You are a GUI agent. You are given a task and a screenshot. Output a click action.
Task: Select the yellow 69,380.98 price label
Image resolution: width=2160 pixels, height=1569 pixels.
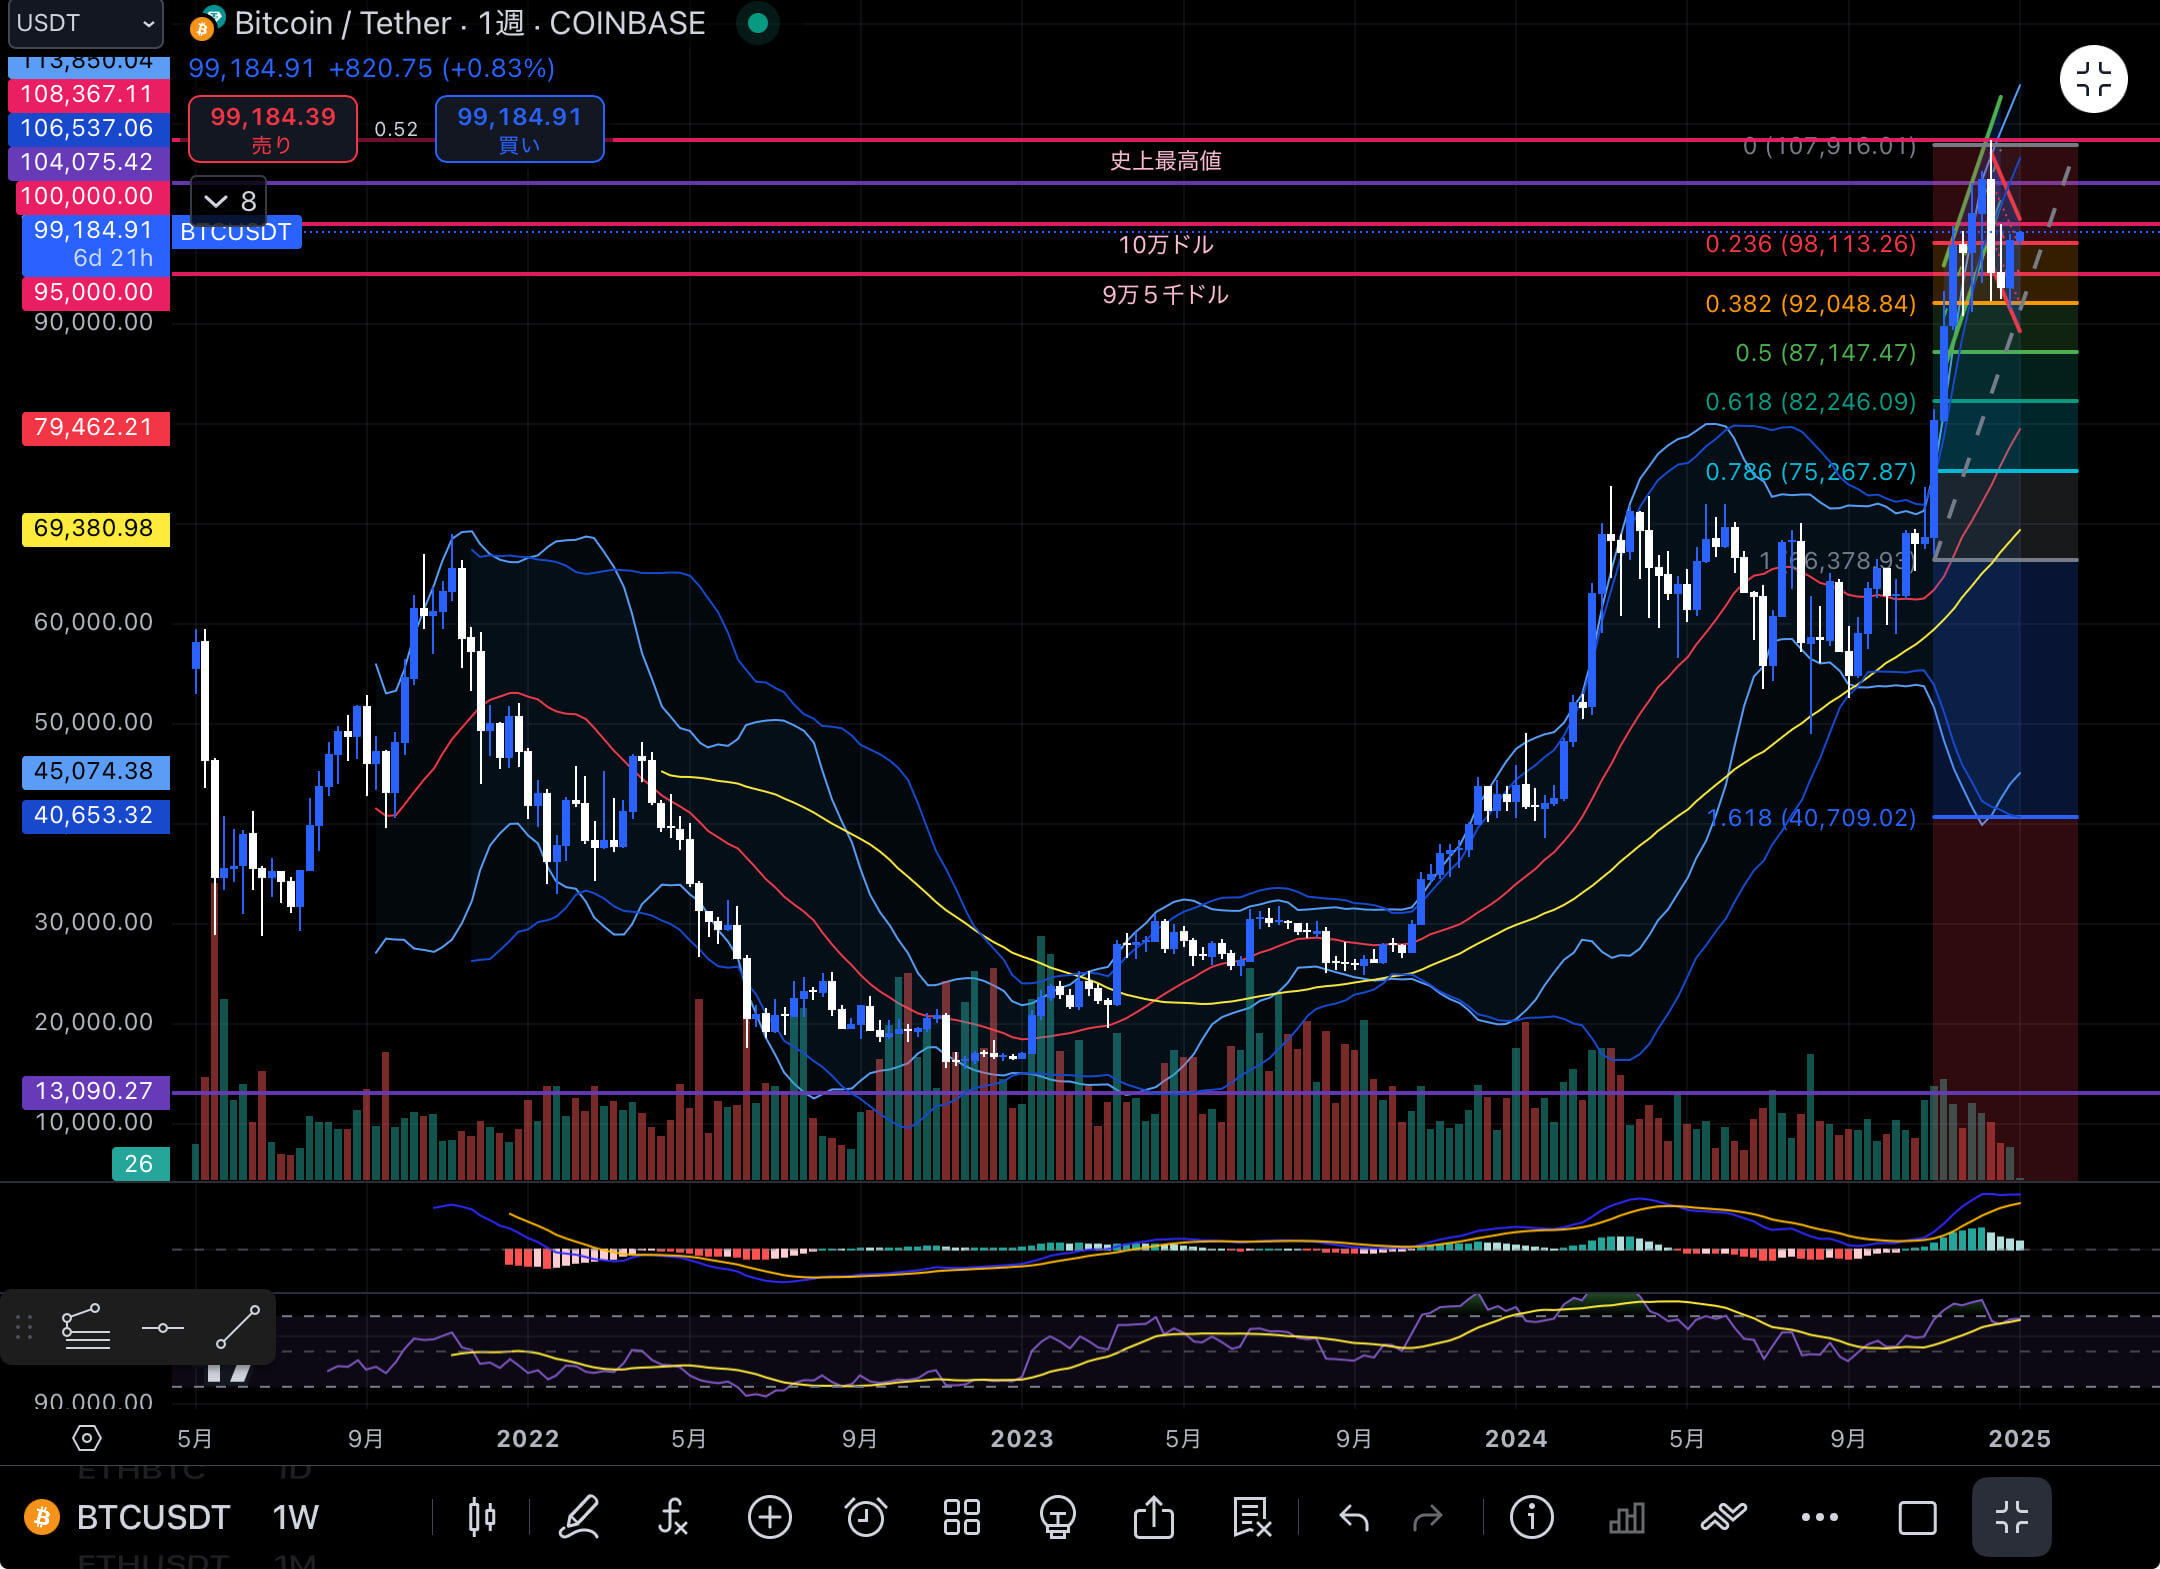pos(94,529)
